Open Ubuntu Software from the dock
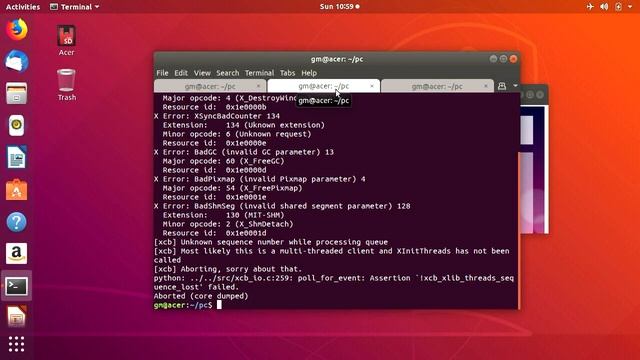The image size is (640, 360). pos(16,190)
